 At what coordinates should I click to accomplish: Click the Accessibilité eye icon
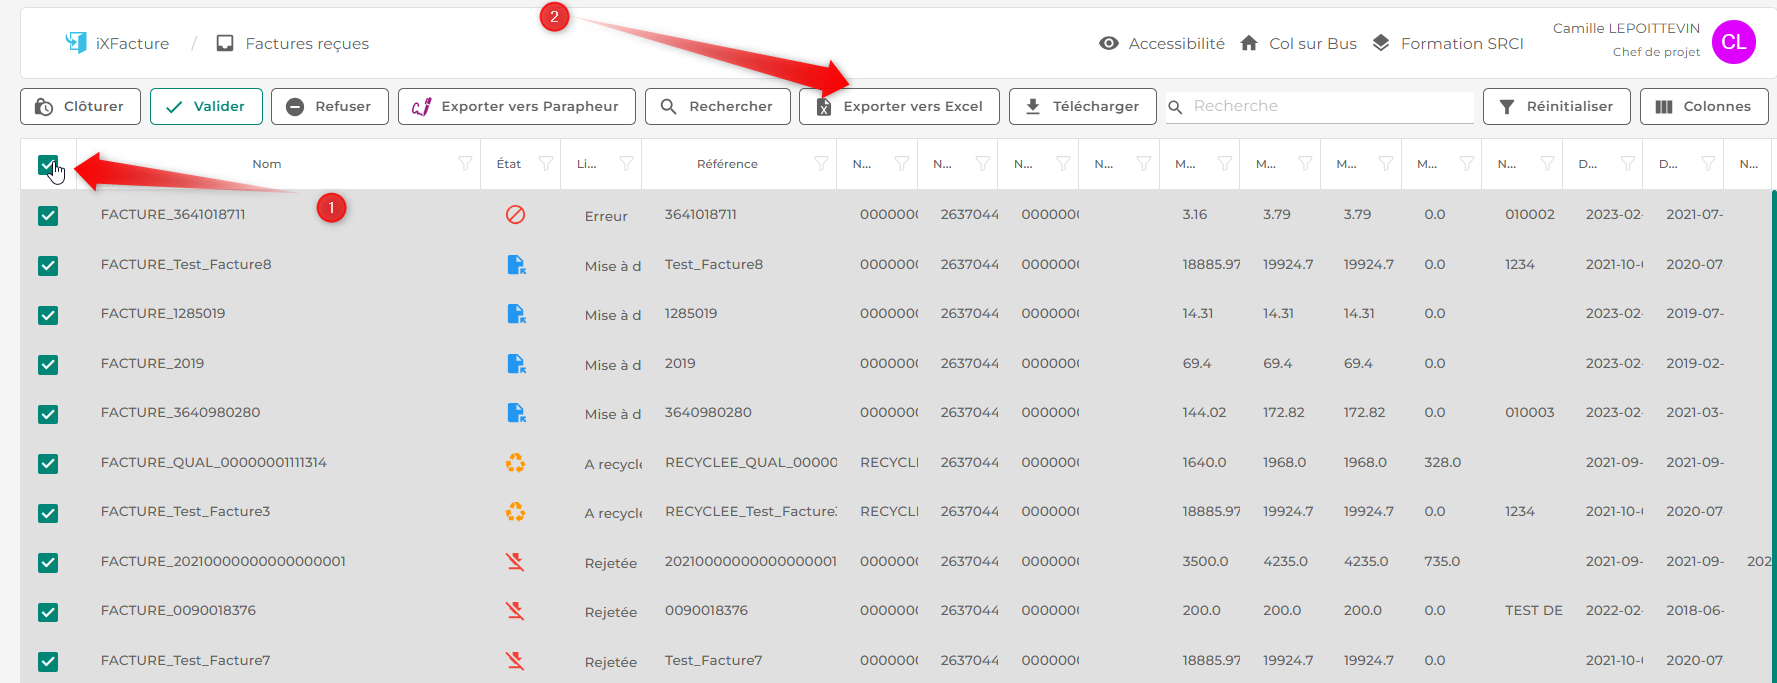pos(1108,43)
